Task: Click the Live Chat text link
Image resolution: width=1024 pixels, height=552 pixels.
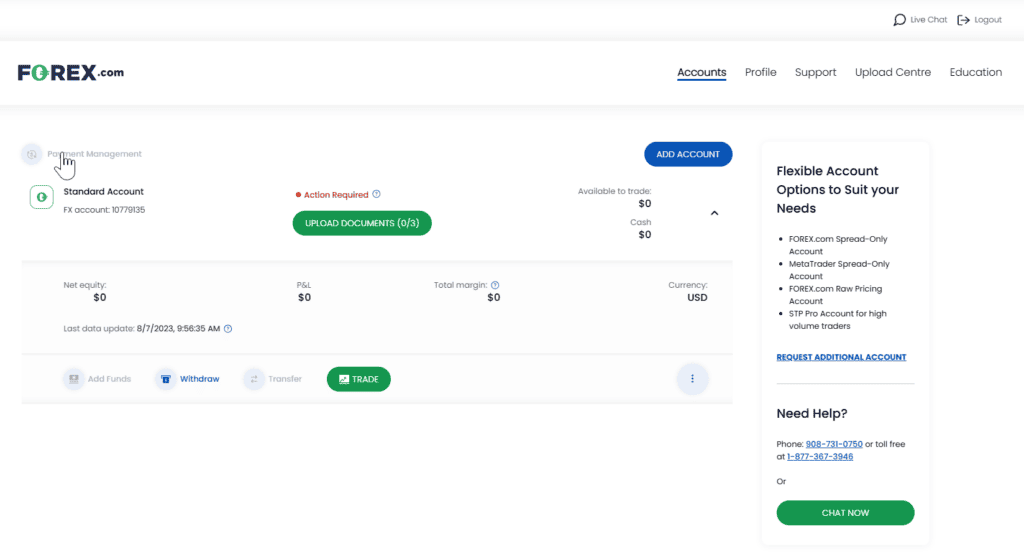Action: click(928, 20)
